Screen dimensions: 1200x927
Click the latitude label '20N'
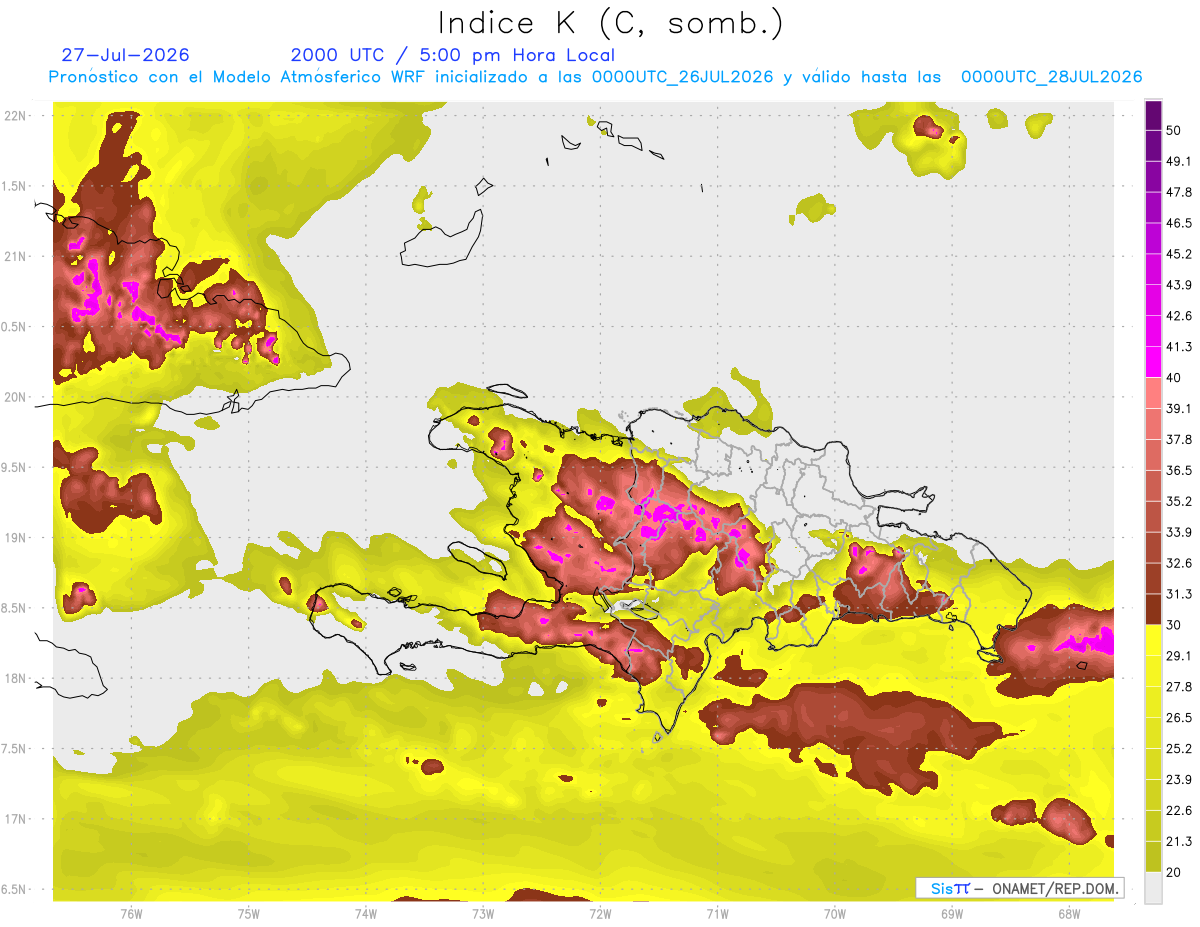(x=16, y=397)
